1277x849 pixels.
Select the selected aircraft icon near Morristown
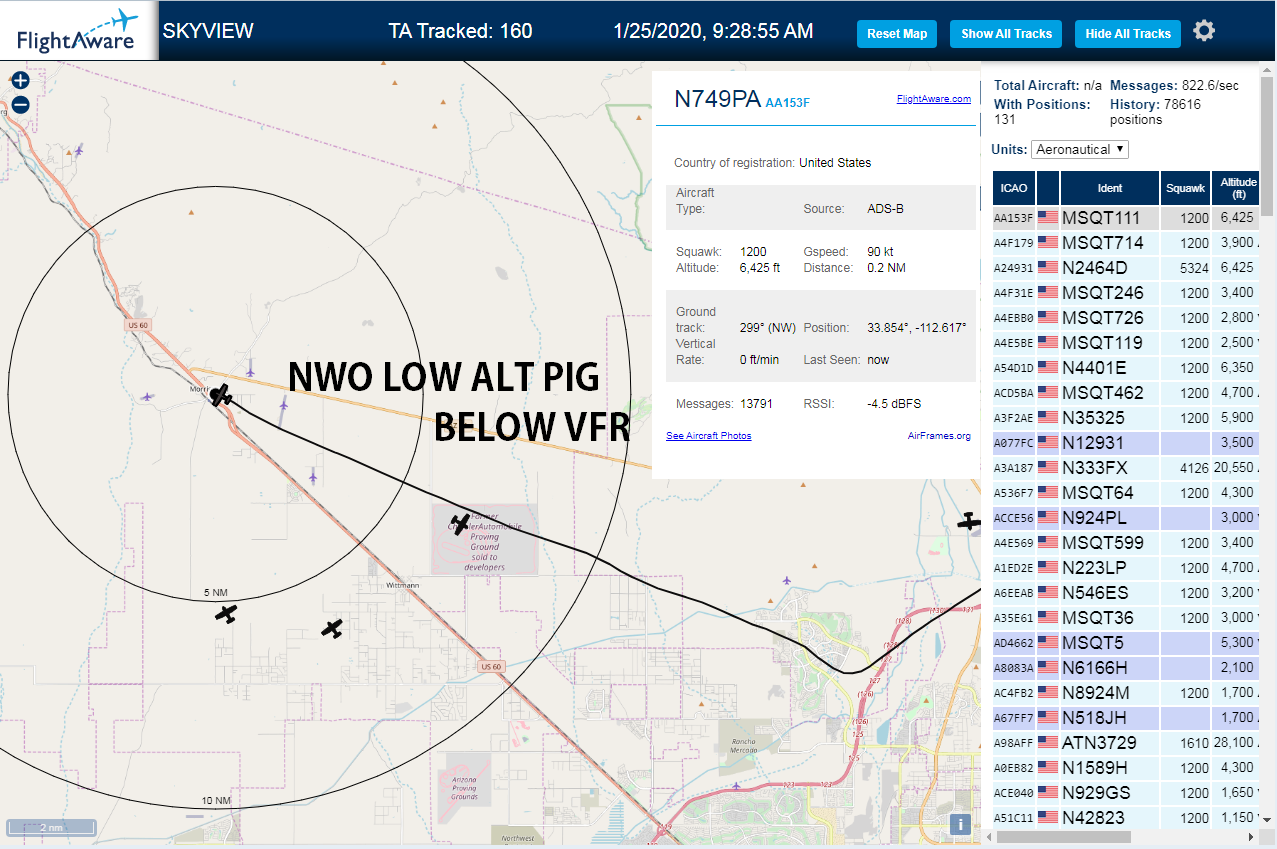[x=221, y=396]
